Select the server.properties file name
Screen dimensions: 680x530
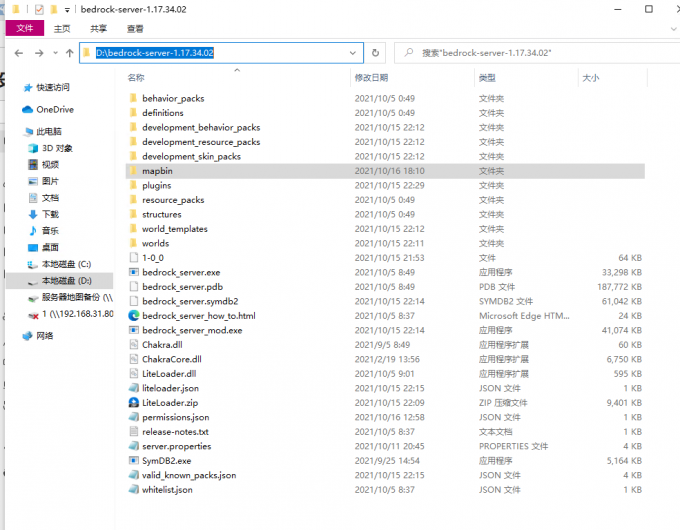click(x=177, y=446)
